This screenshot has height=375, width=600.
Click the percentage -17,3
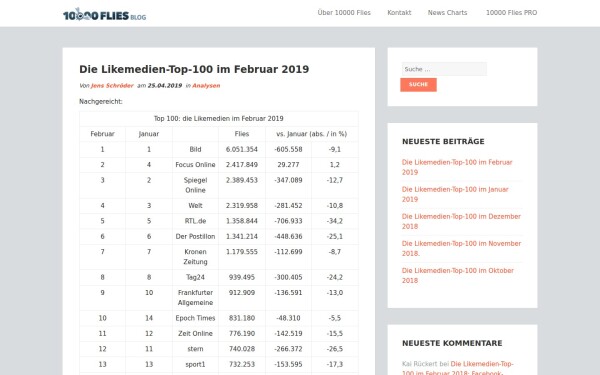point(335,364)
